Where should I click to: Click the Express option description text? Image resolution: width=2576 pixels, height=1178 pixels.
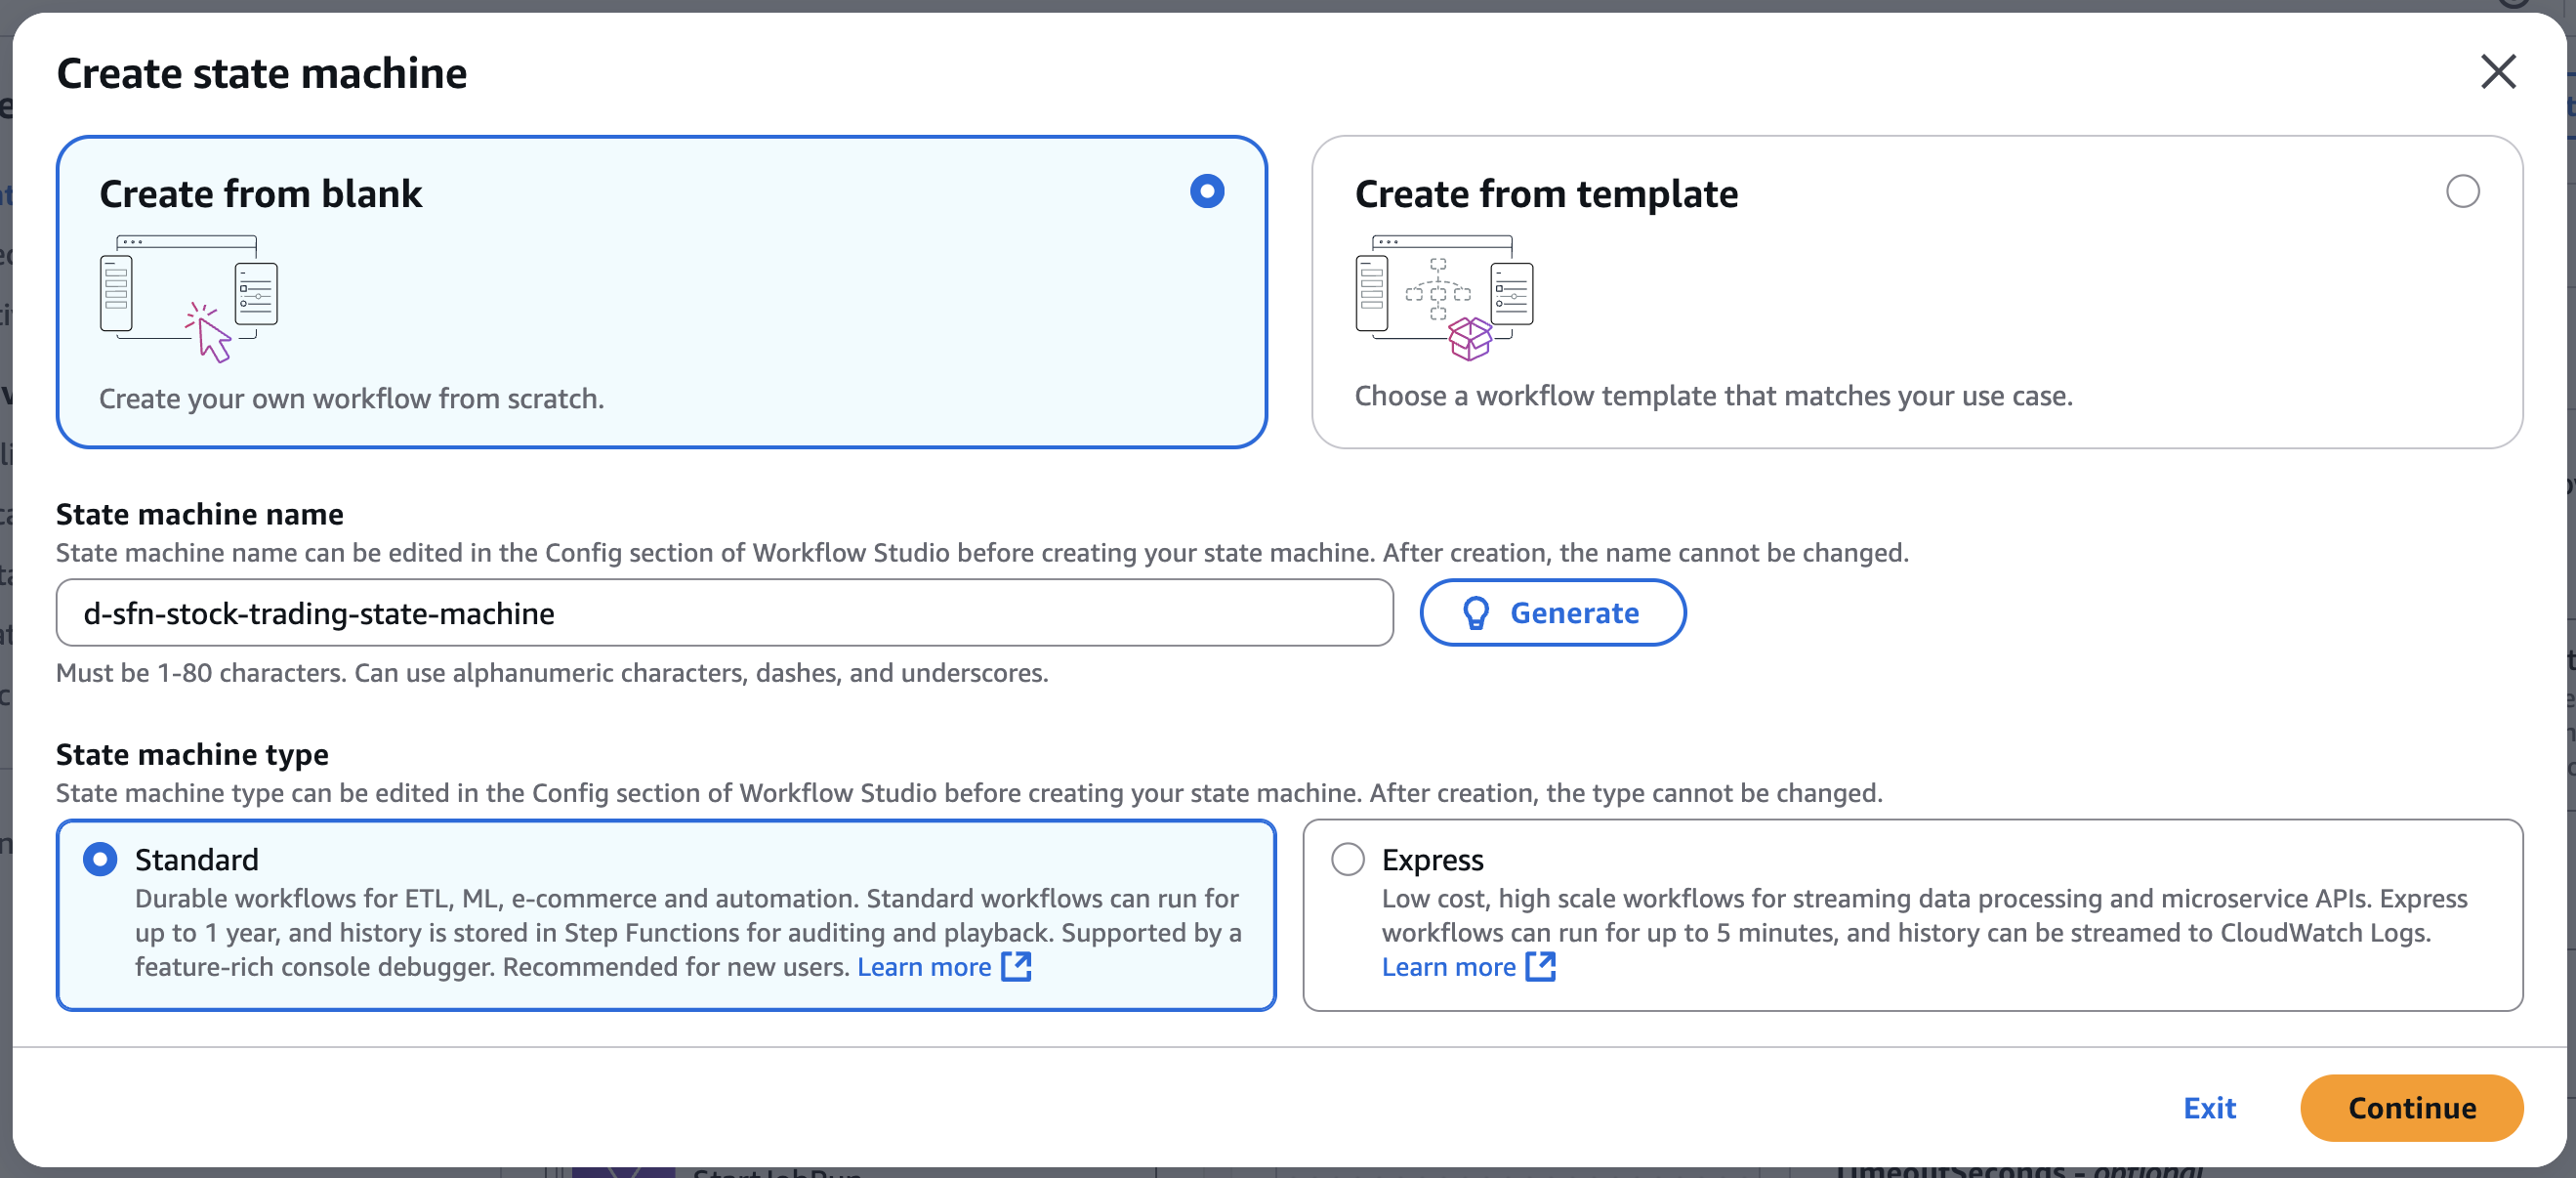coord(1924,915)
